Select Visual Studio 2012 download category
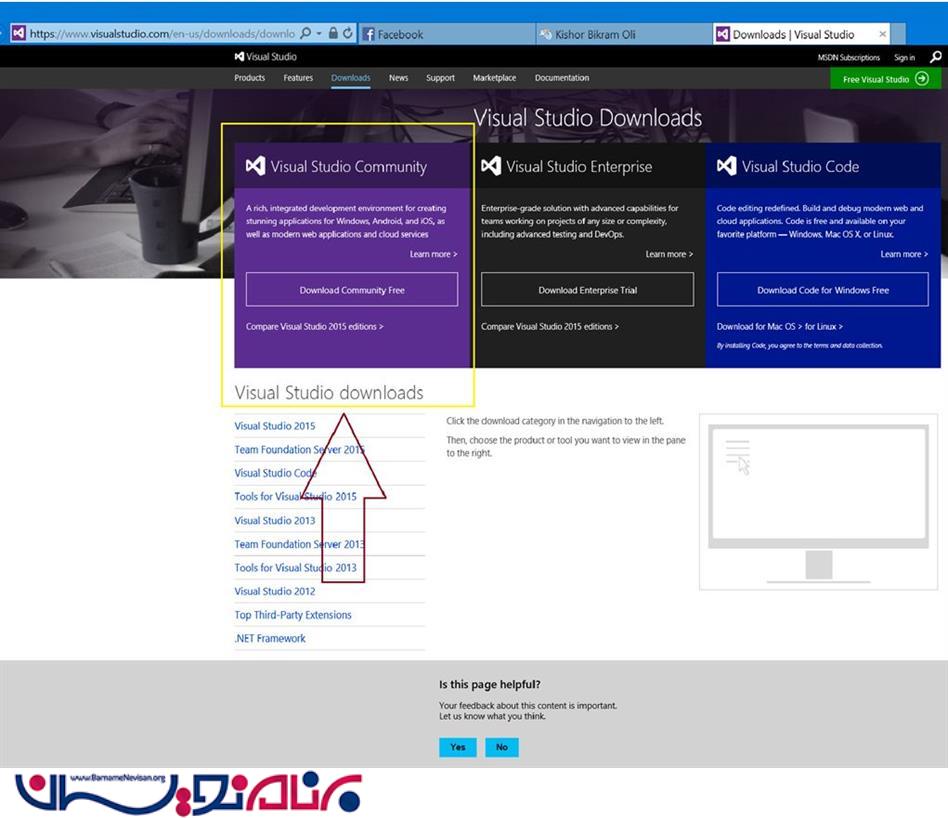Viewport: 948px width, 818px height. 274,591
